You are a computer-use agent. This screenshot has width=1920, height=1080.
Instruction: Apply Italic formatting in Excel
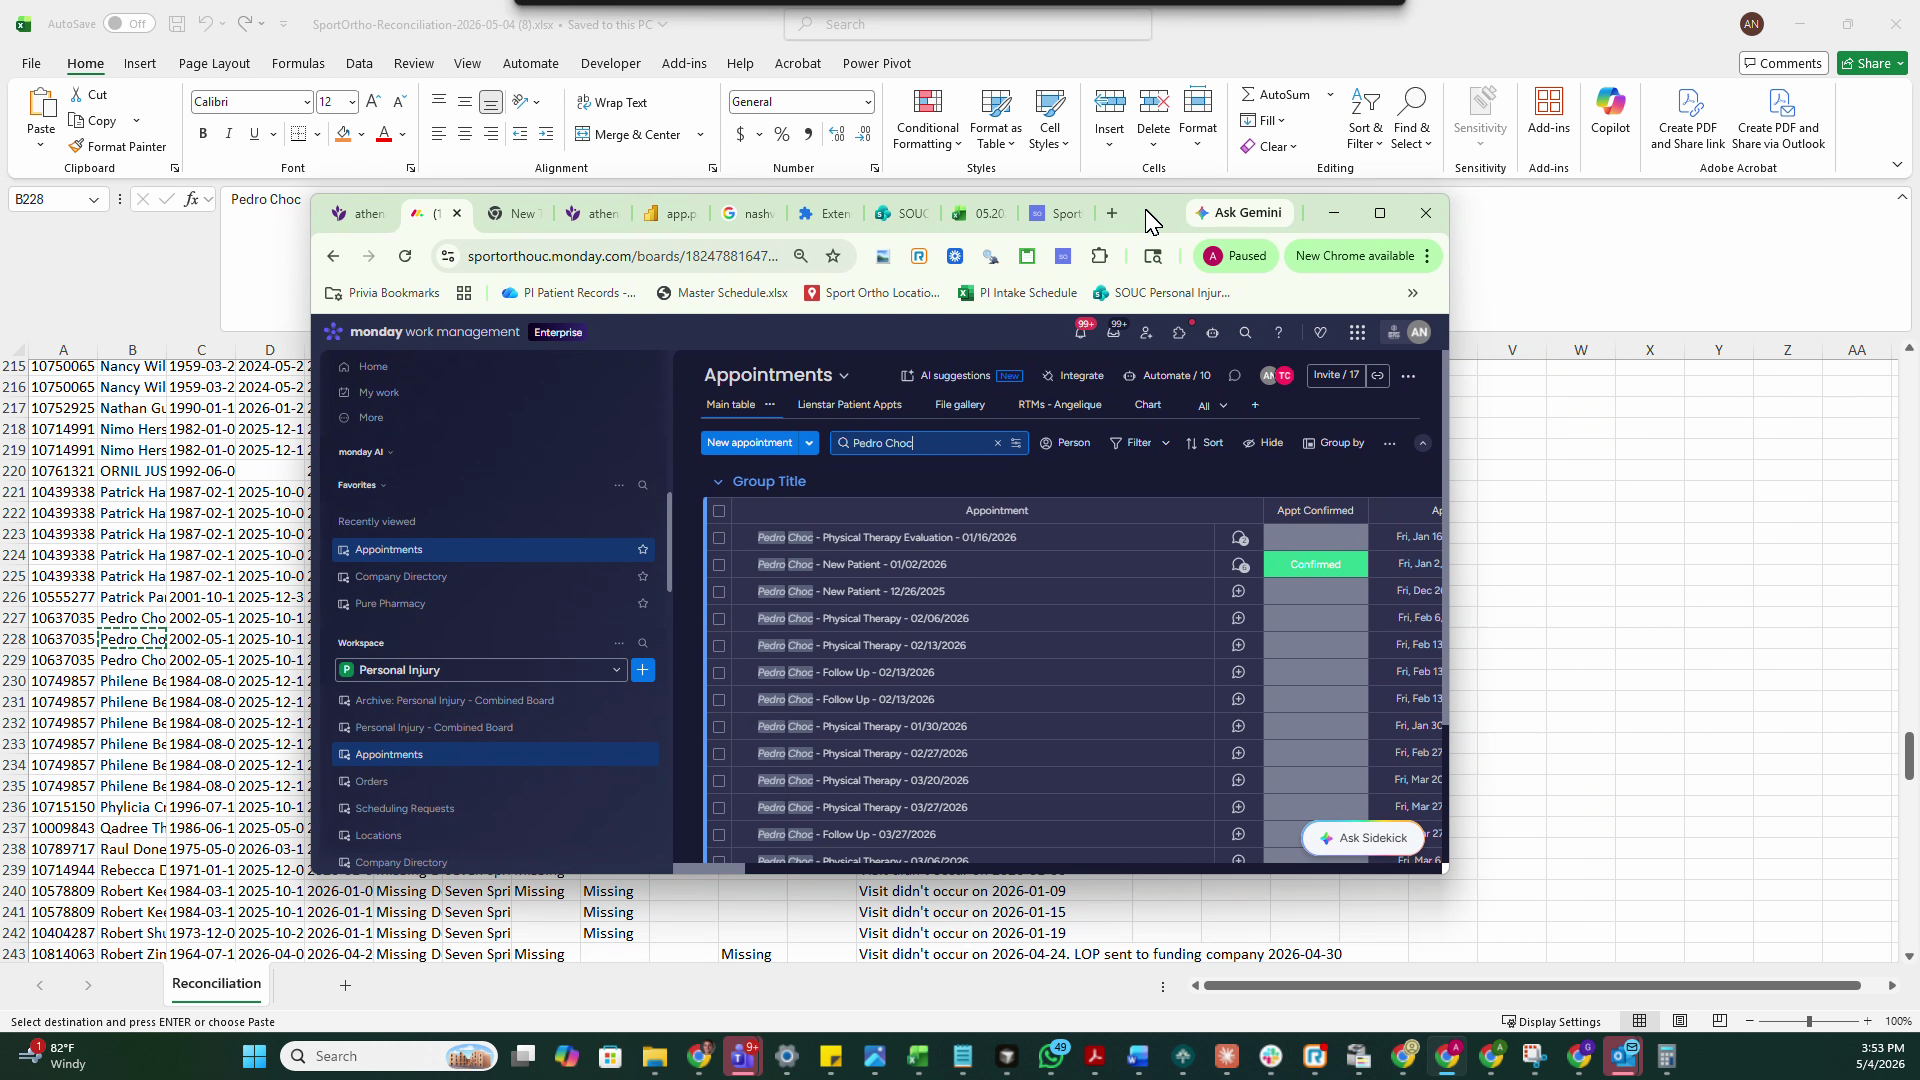pyautogui.click(x=228, y=134)
